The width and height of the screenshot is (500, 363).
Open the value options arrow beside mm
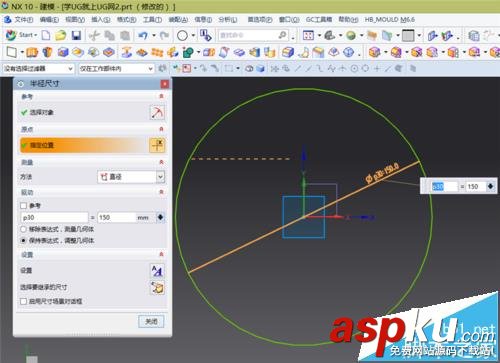(x=160, y=217)
